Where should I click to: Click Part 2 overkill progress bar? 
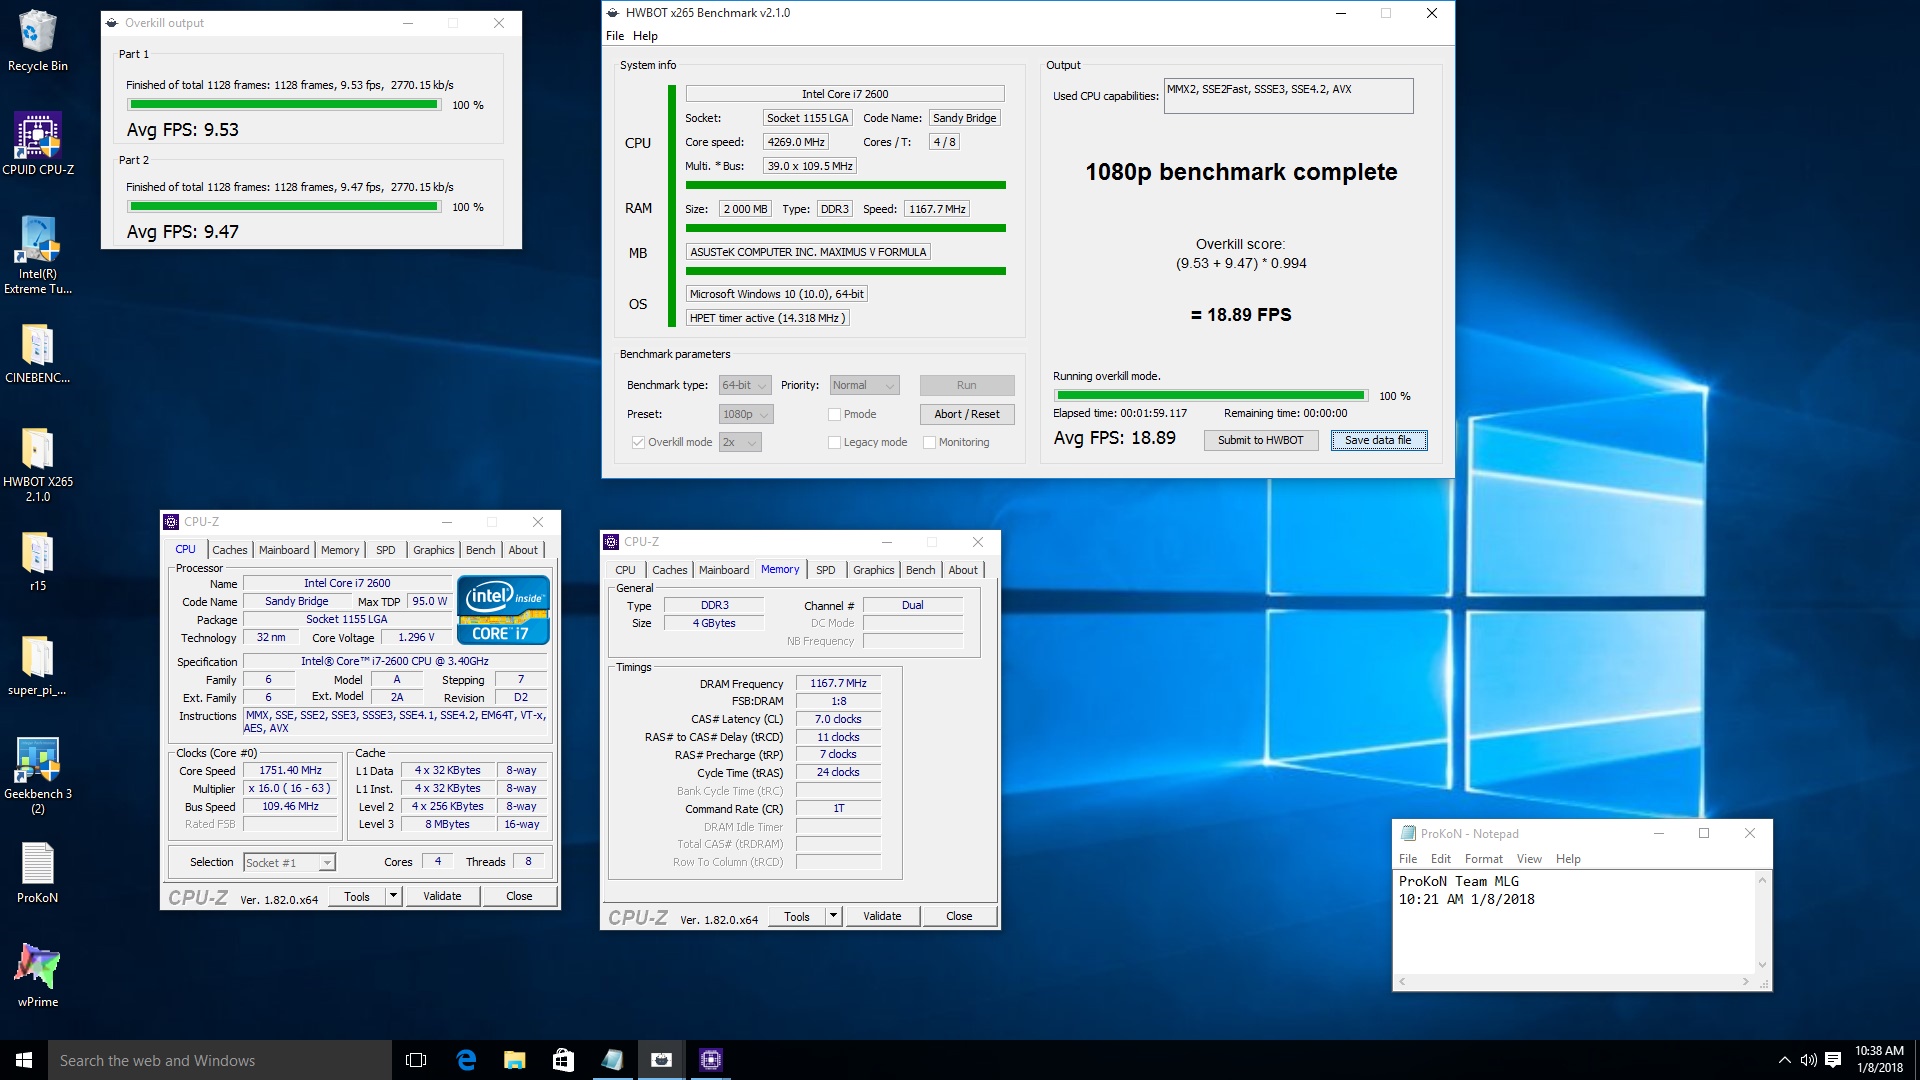point(284,207)
